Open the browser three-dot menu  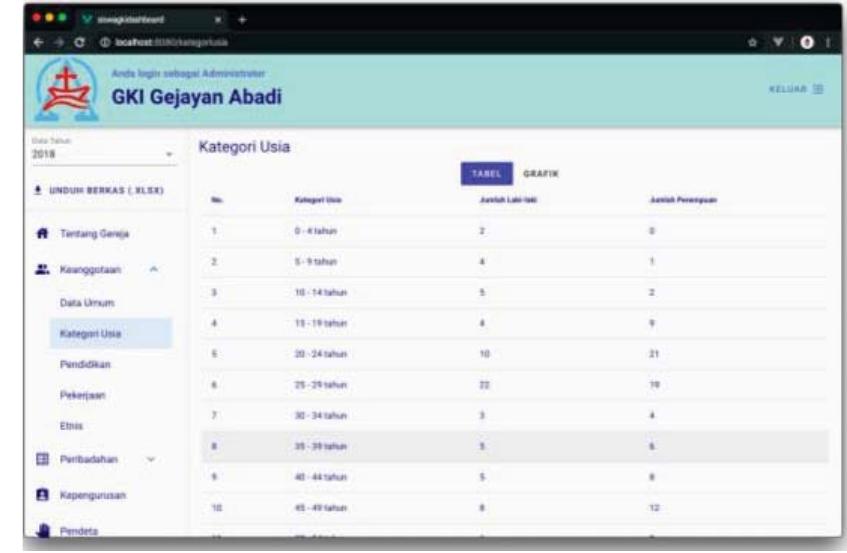(x=828, y=42)
